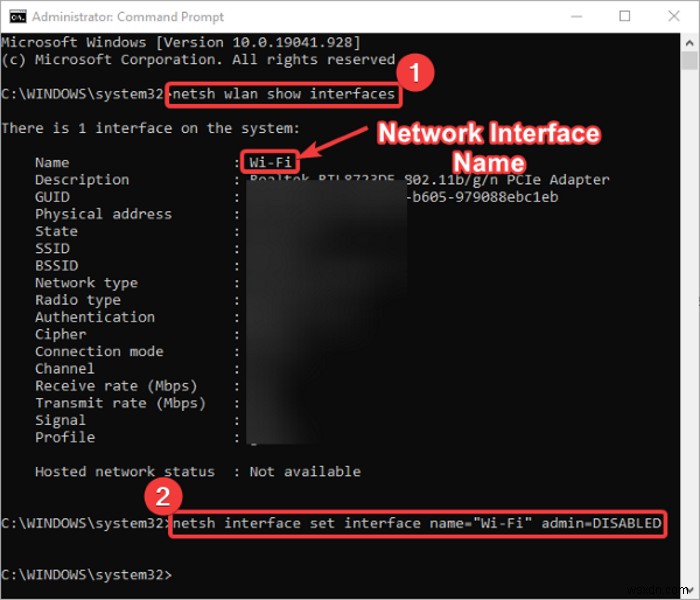700x600 pixels.
Task: Click the 'Hosted network status' label
Action: (x=125, y=472)
